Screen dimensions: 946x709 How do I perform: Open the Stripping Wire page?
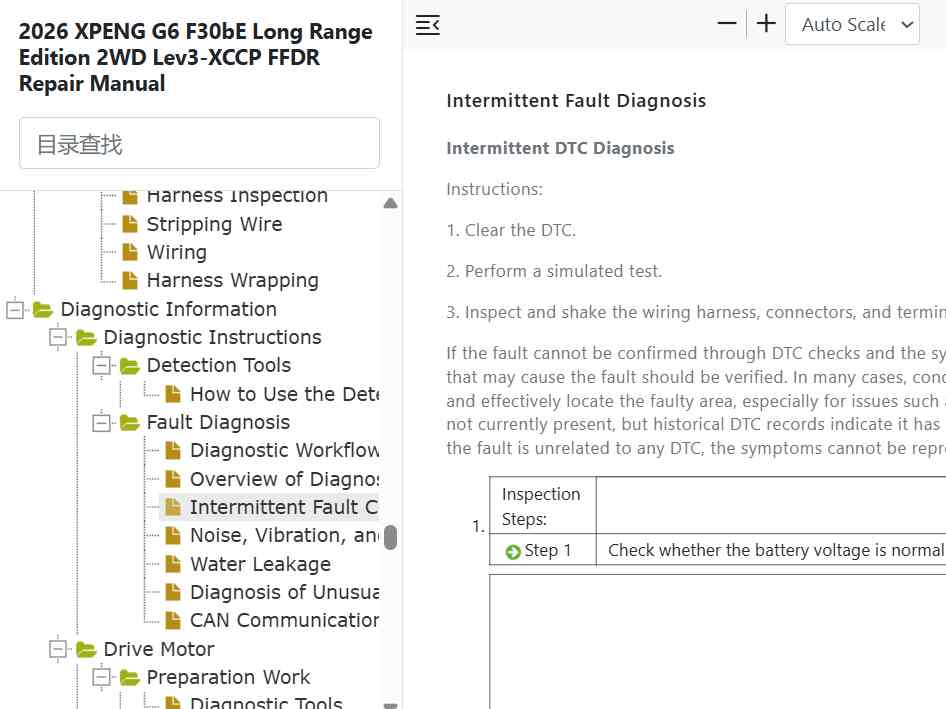[214, 224]
